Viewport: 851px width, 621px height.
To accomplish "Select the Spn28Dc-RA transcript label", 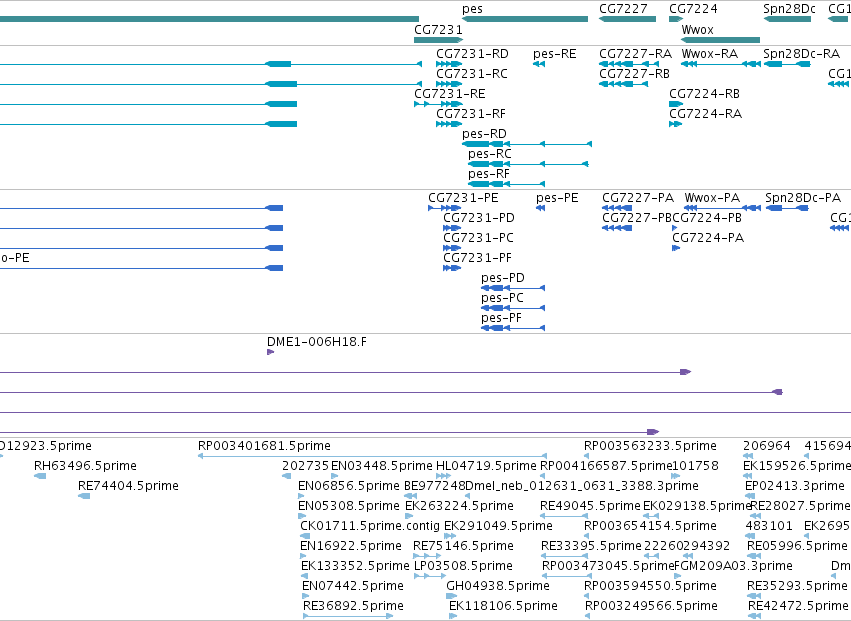I will [802, 54].
